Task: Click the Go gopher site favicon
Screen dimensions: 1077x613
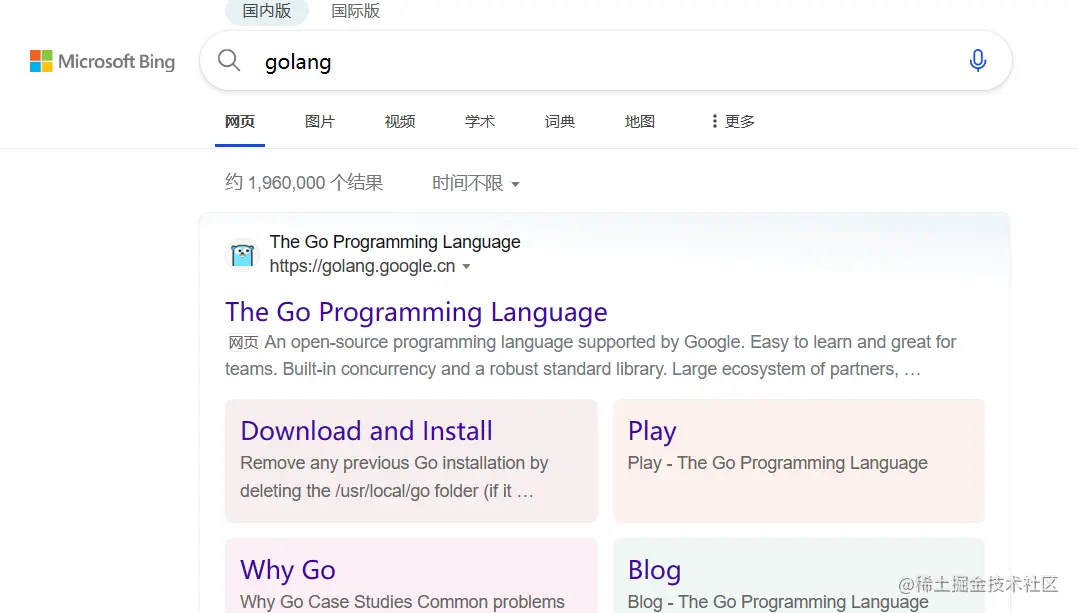Action: 242,255
